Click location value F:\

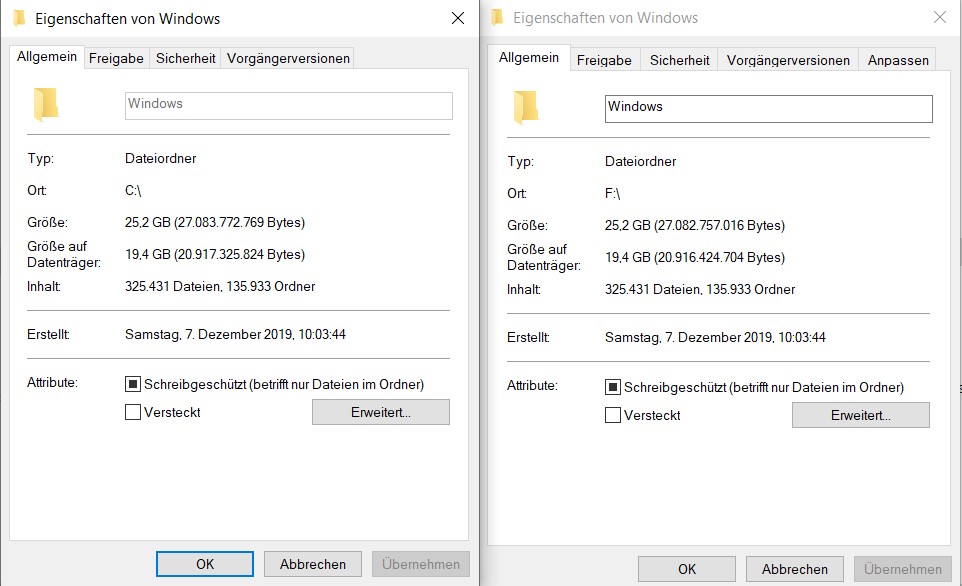click(612, 193)
